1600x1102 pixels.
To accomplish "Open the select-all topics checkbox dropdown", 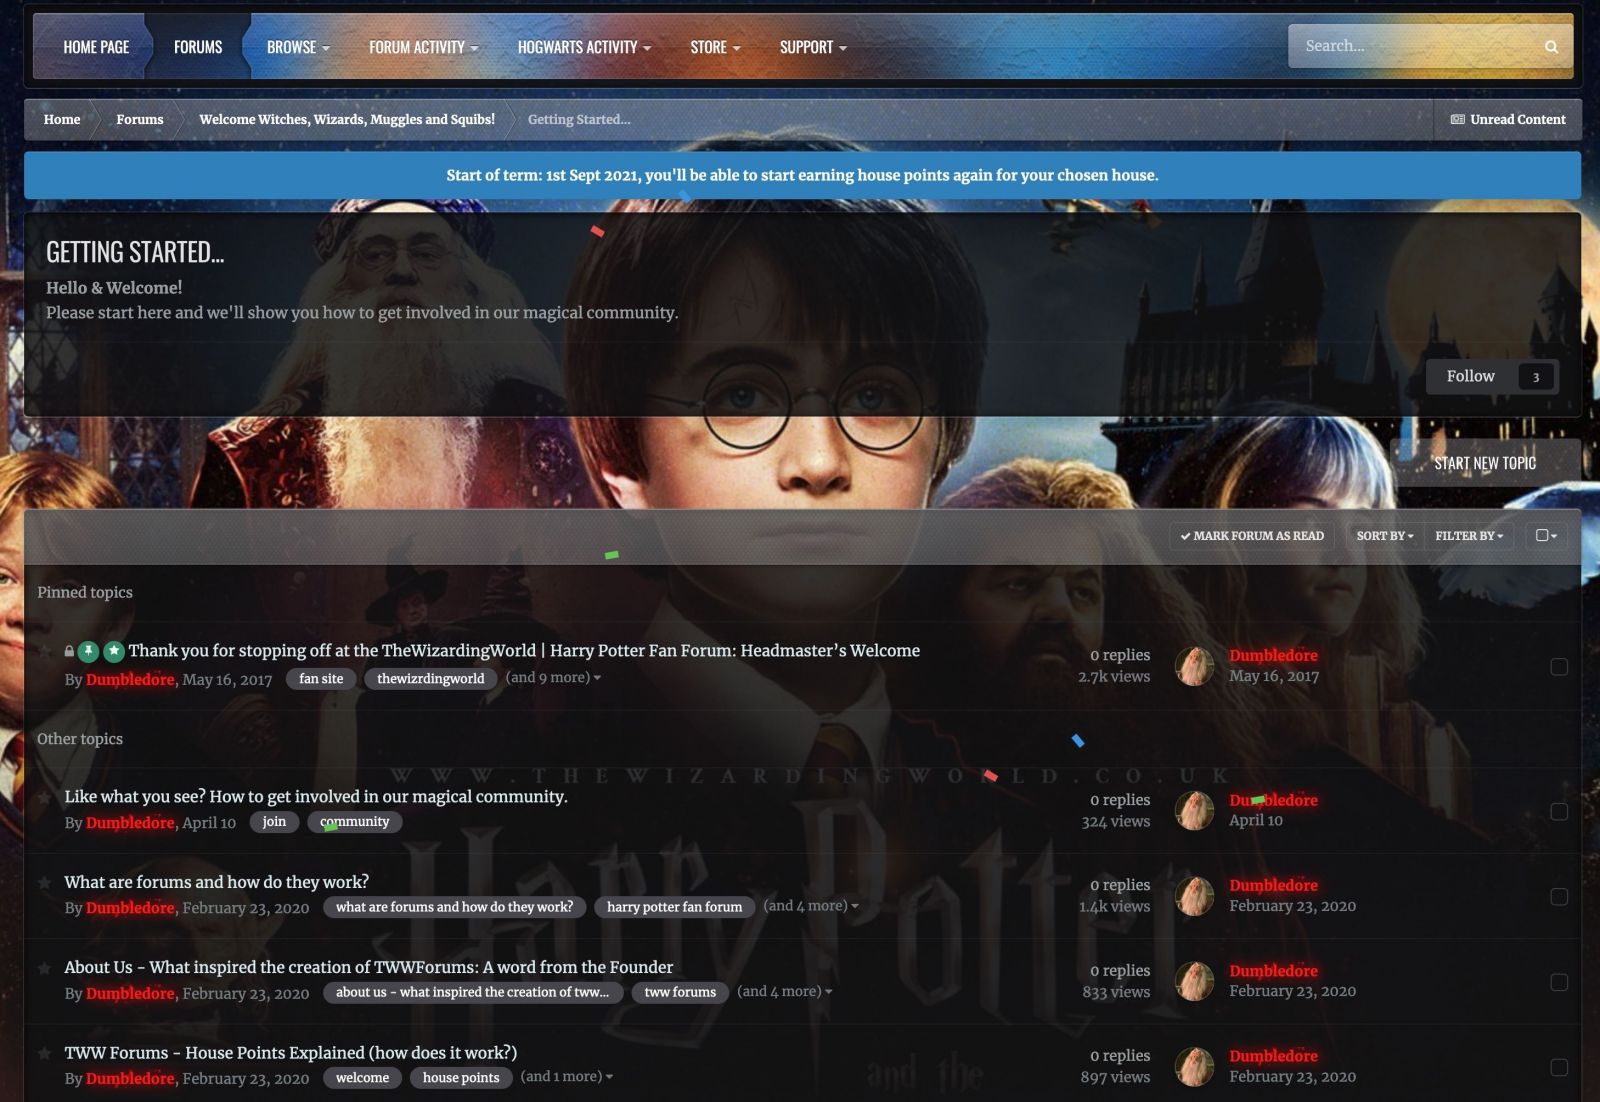I will coord(1546,536).
